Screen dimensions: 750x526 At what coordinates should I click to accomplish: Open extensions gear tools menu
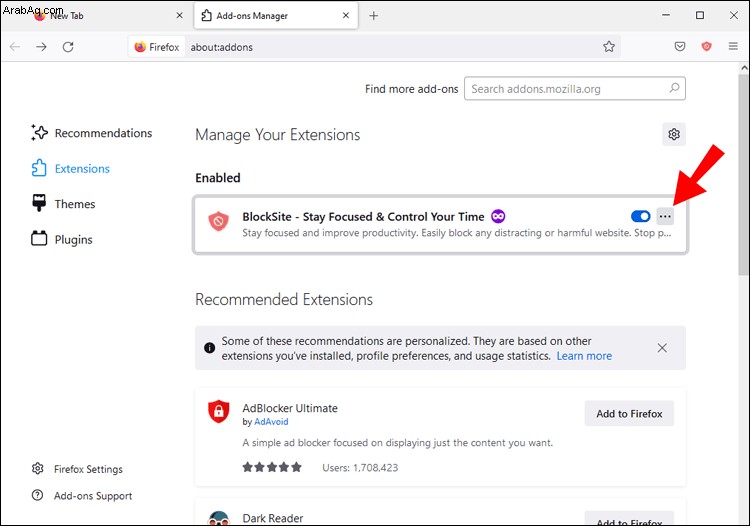674,134
